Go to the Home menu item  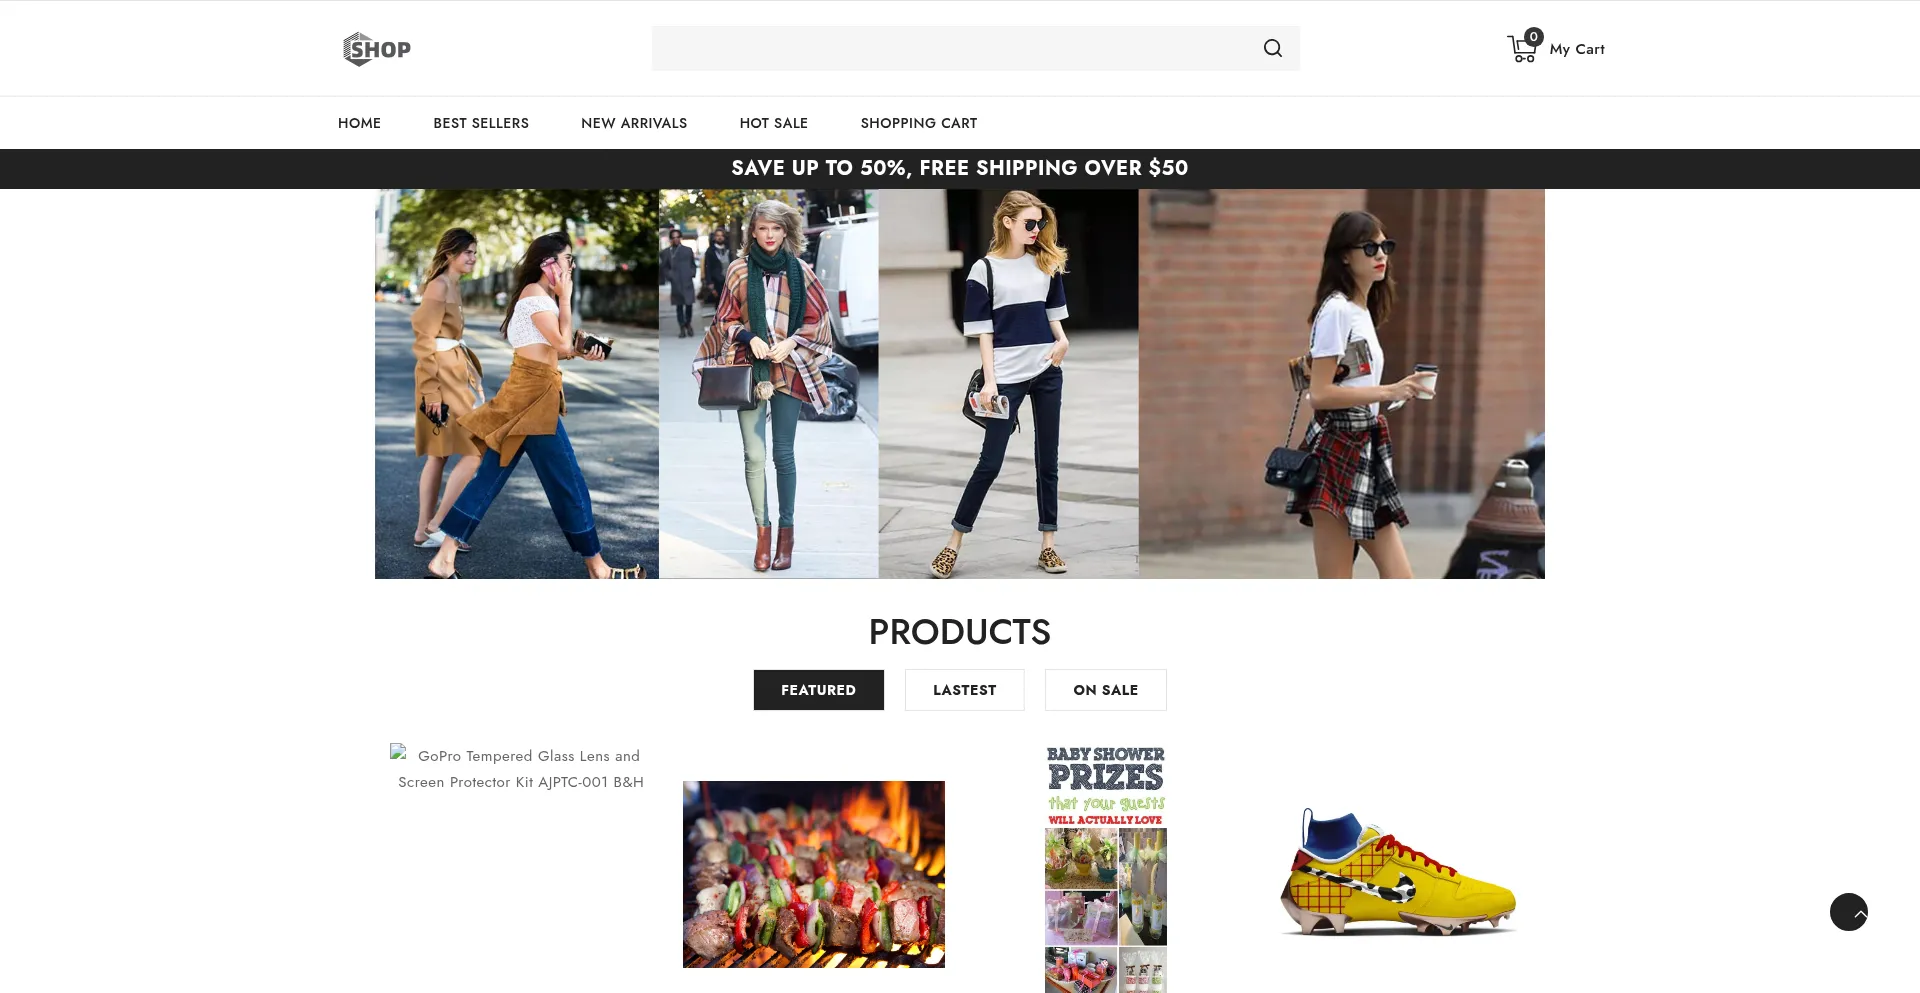point(359,123)
